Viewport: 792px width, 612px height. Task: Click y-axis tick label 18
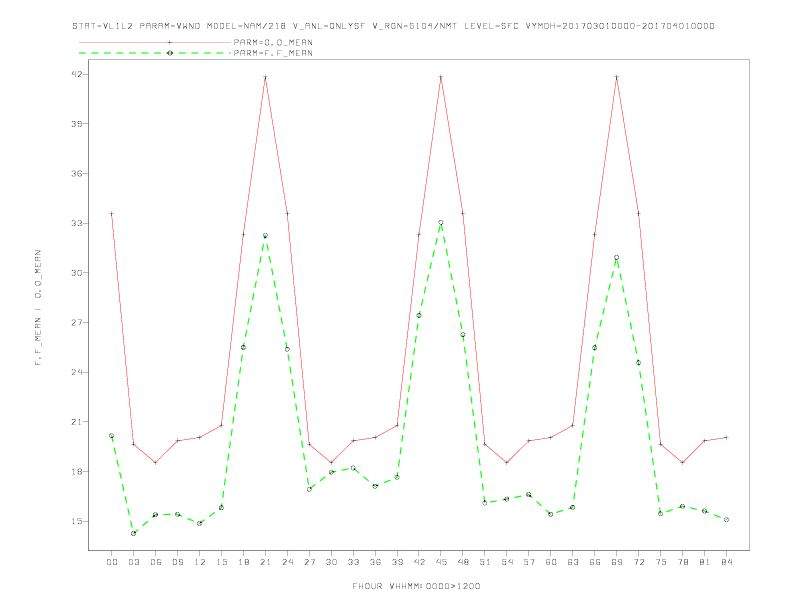pyautogui.click(x=76, y=472)
